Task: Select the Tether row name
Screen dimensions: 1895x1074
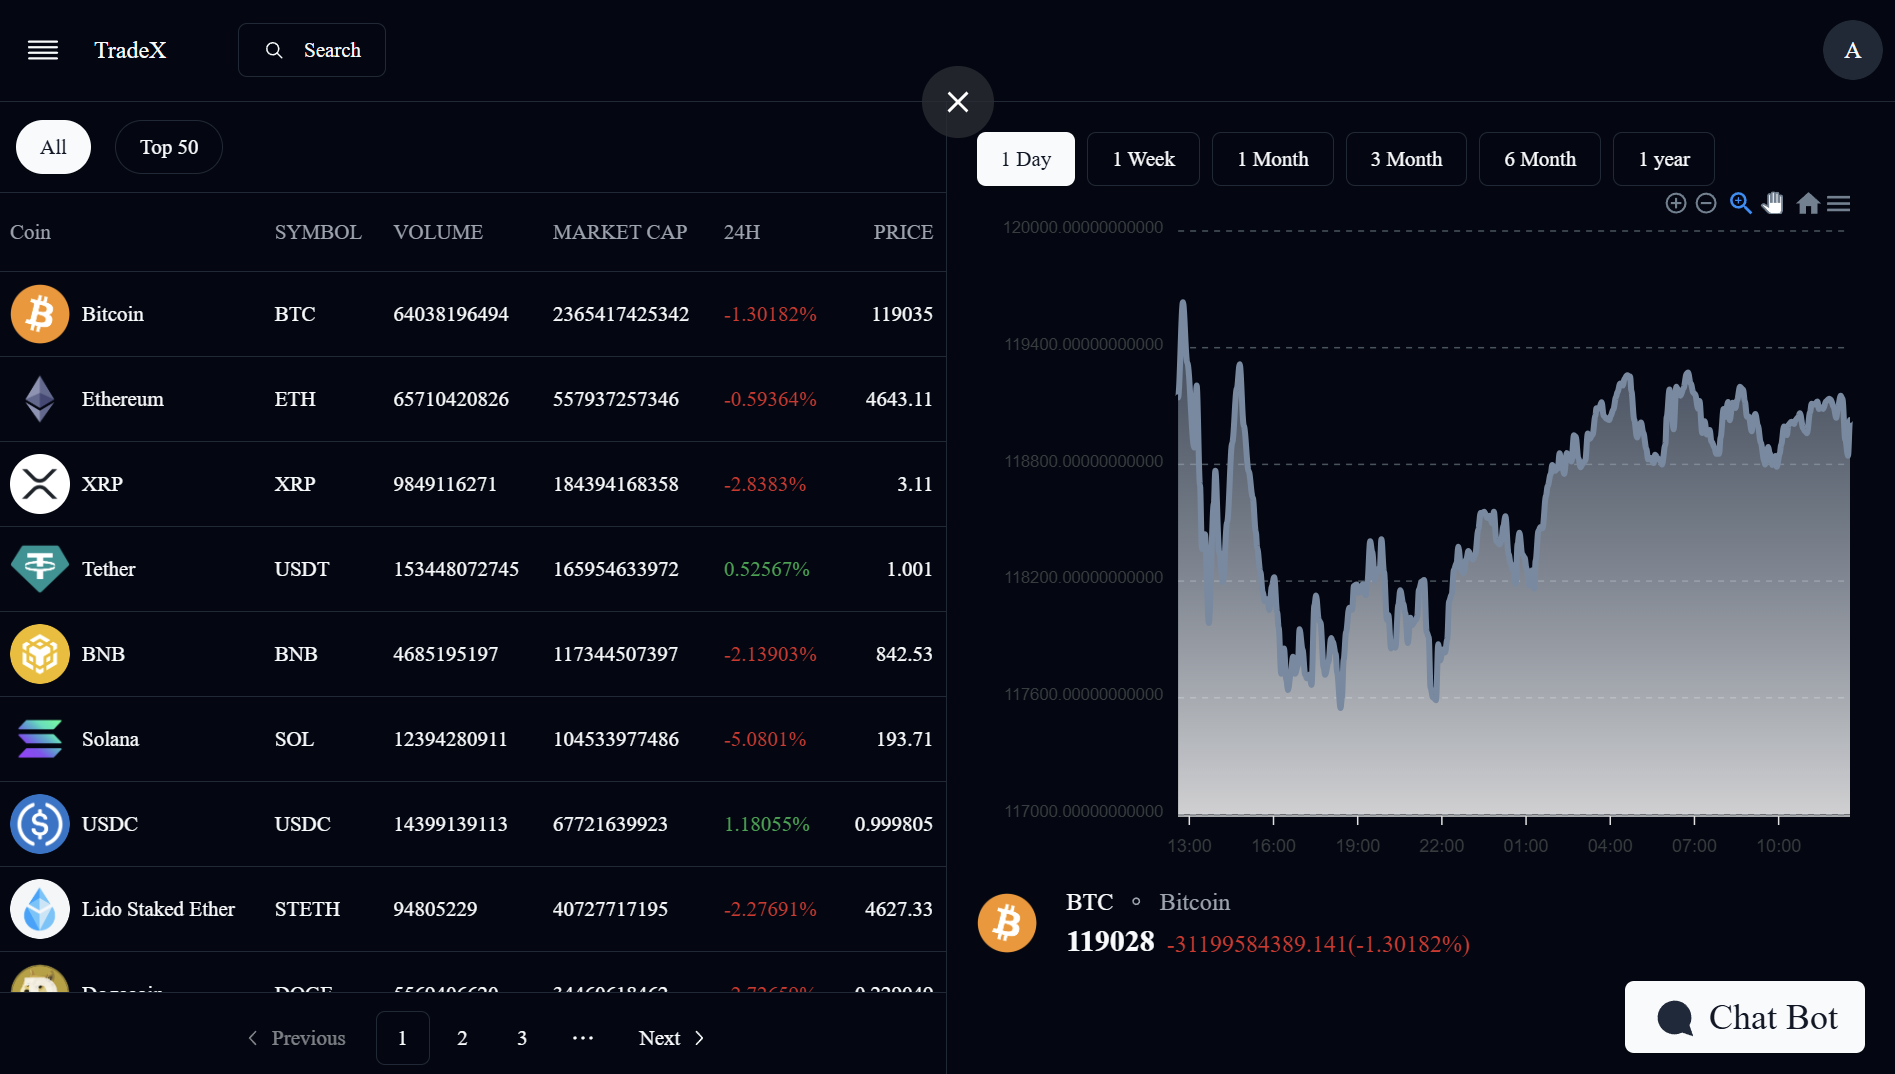Action: click(x=109, y=569)
